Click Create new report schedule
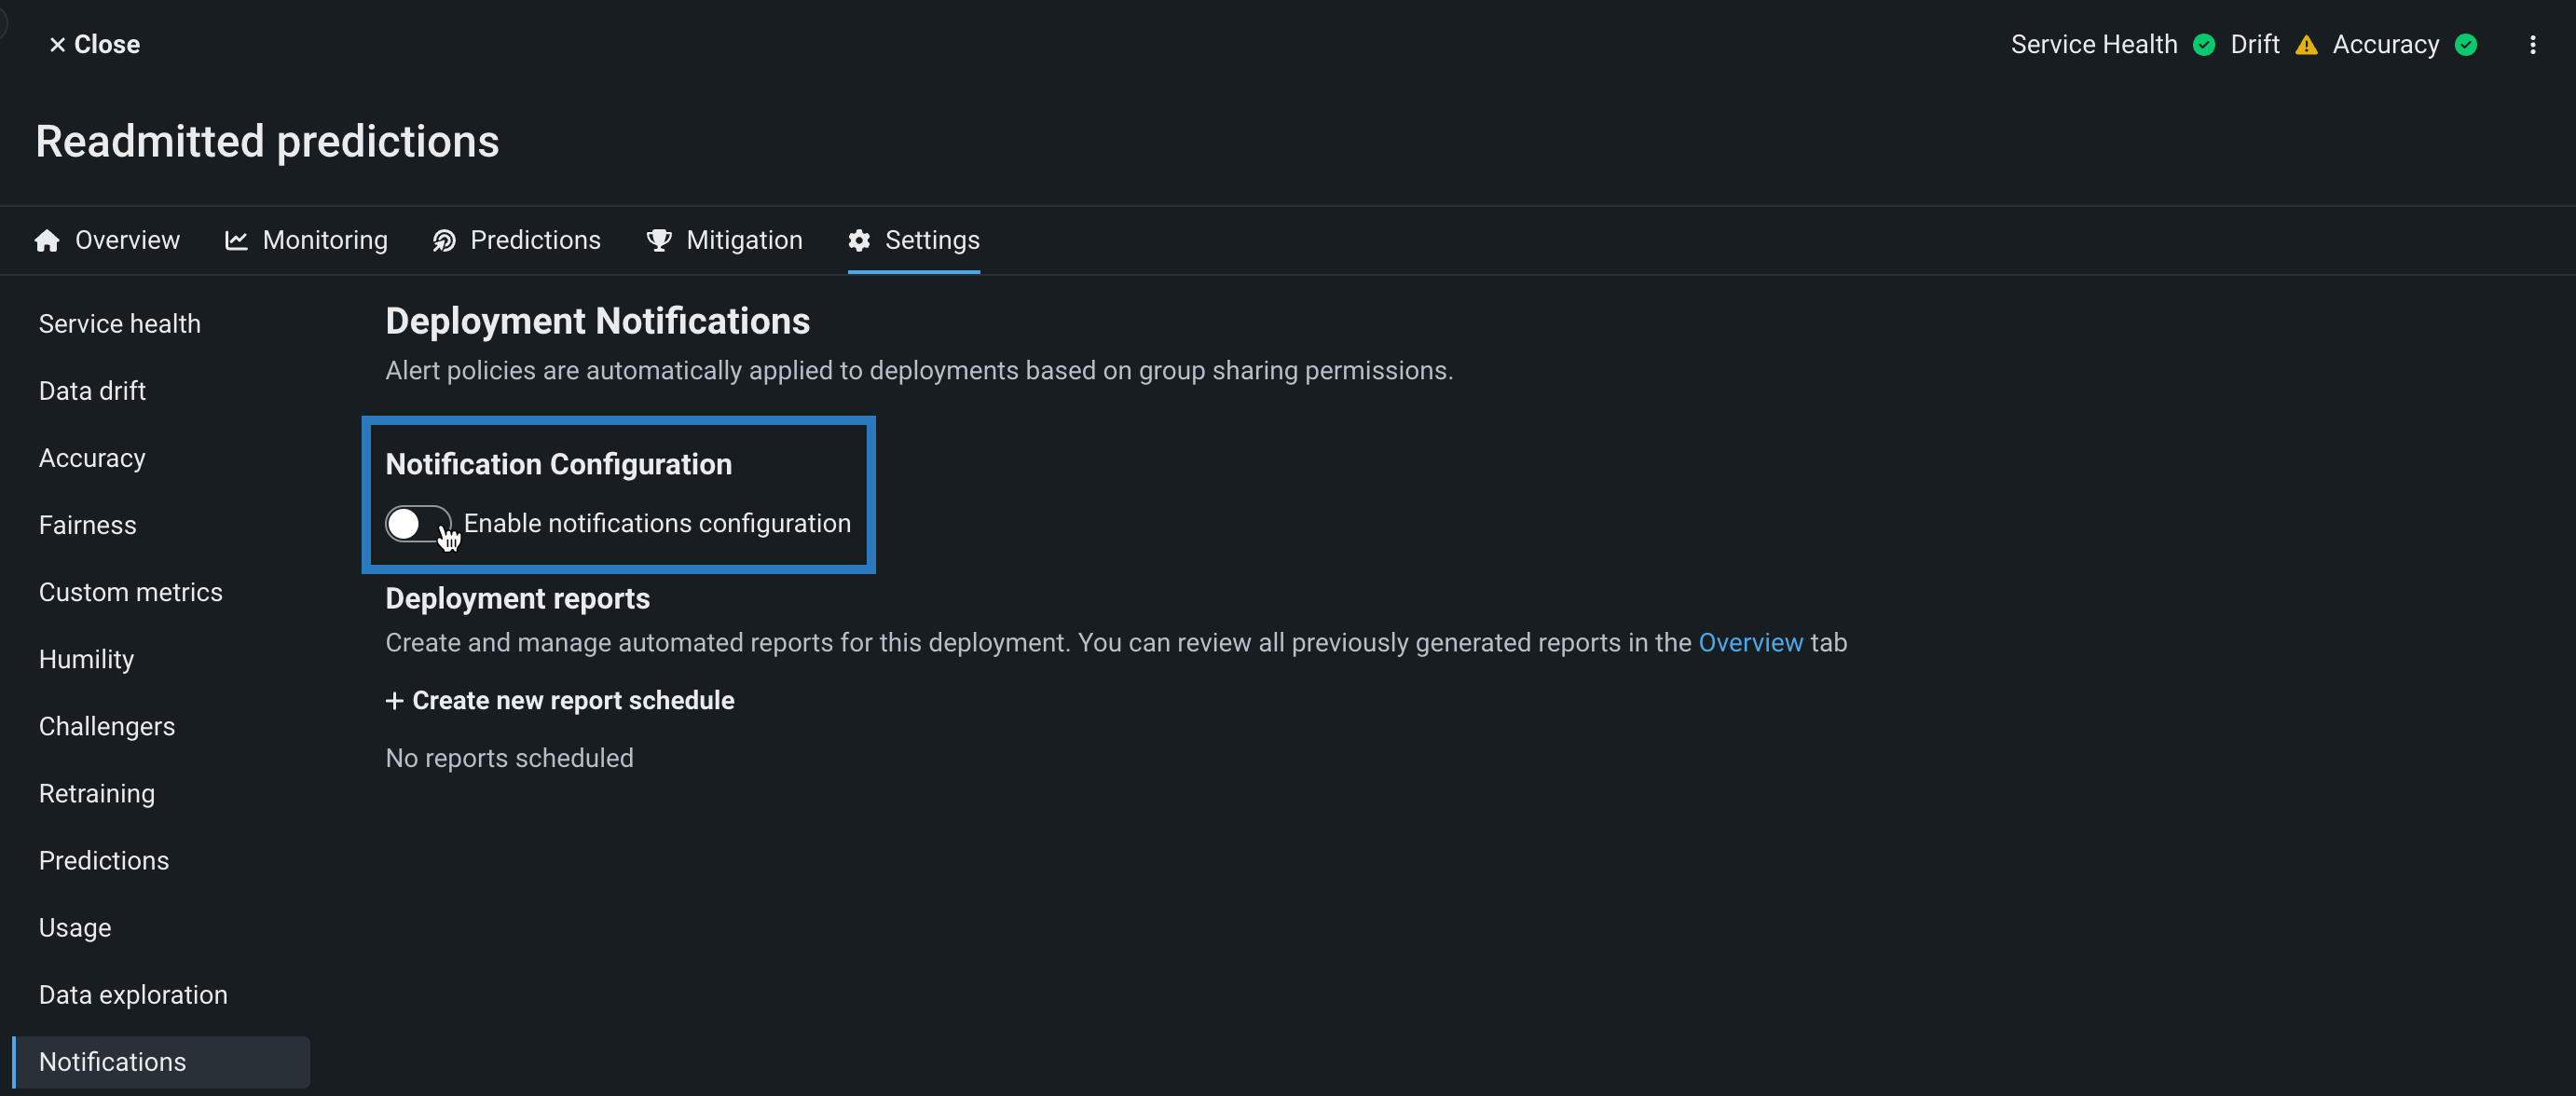This screenshot has width=2576, height=1096. (560, 701)
